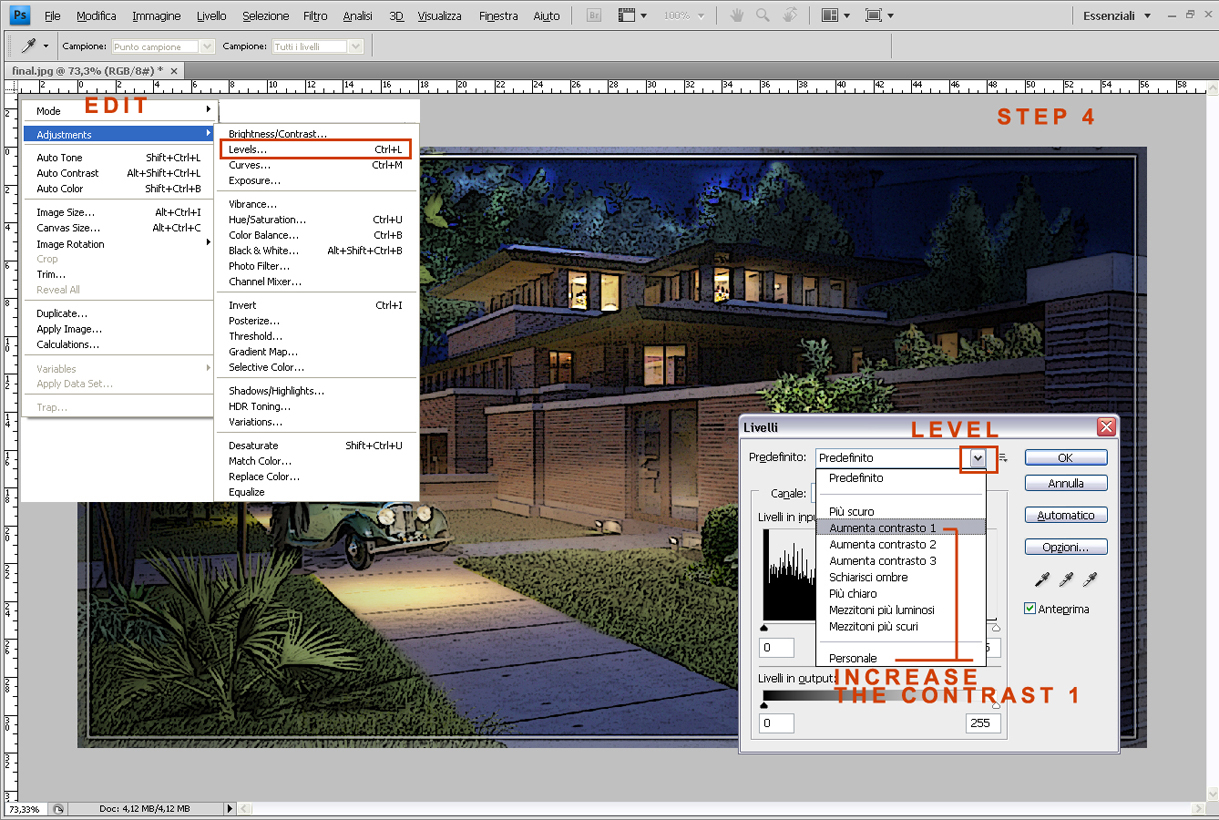Open the preset options icon beside Predefinito
The width and height of the screenshot is (1219, 820).
1002,458
